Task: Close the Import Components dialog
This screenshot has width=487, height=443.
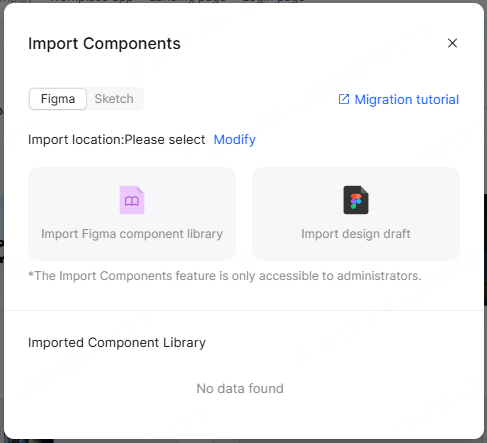Action: 452,43
